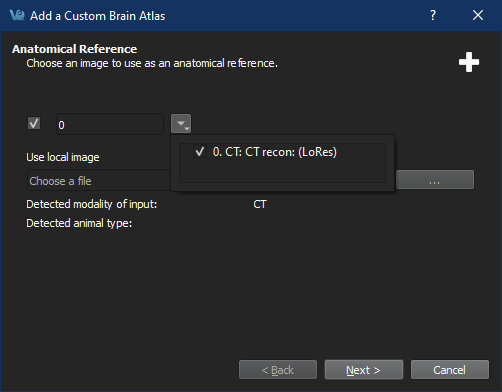Click the Detected modality of input label
This screenshot has width=502, height=392.
[x=92, y=204]
